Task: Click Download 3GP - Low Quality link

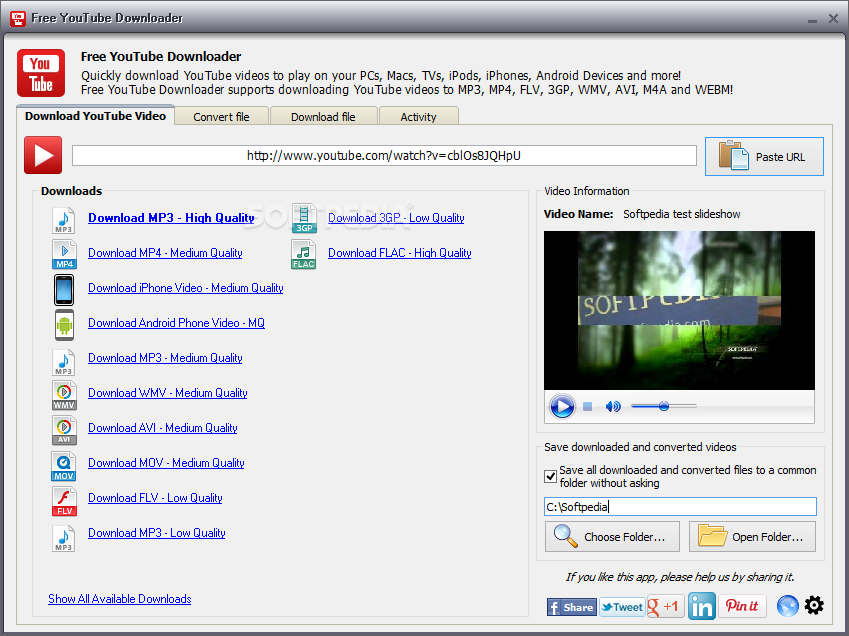Action: [396, 218]
